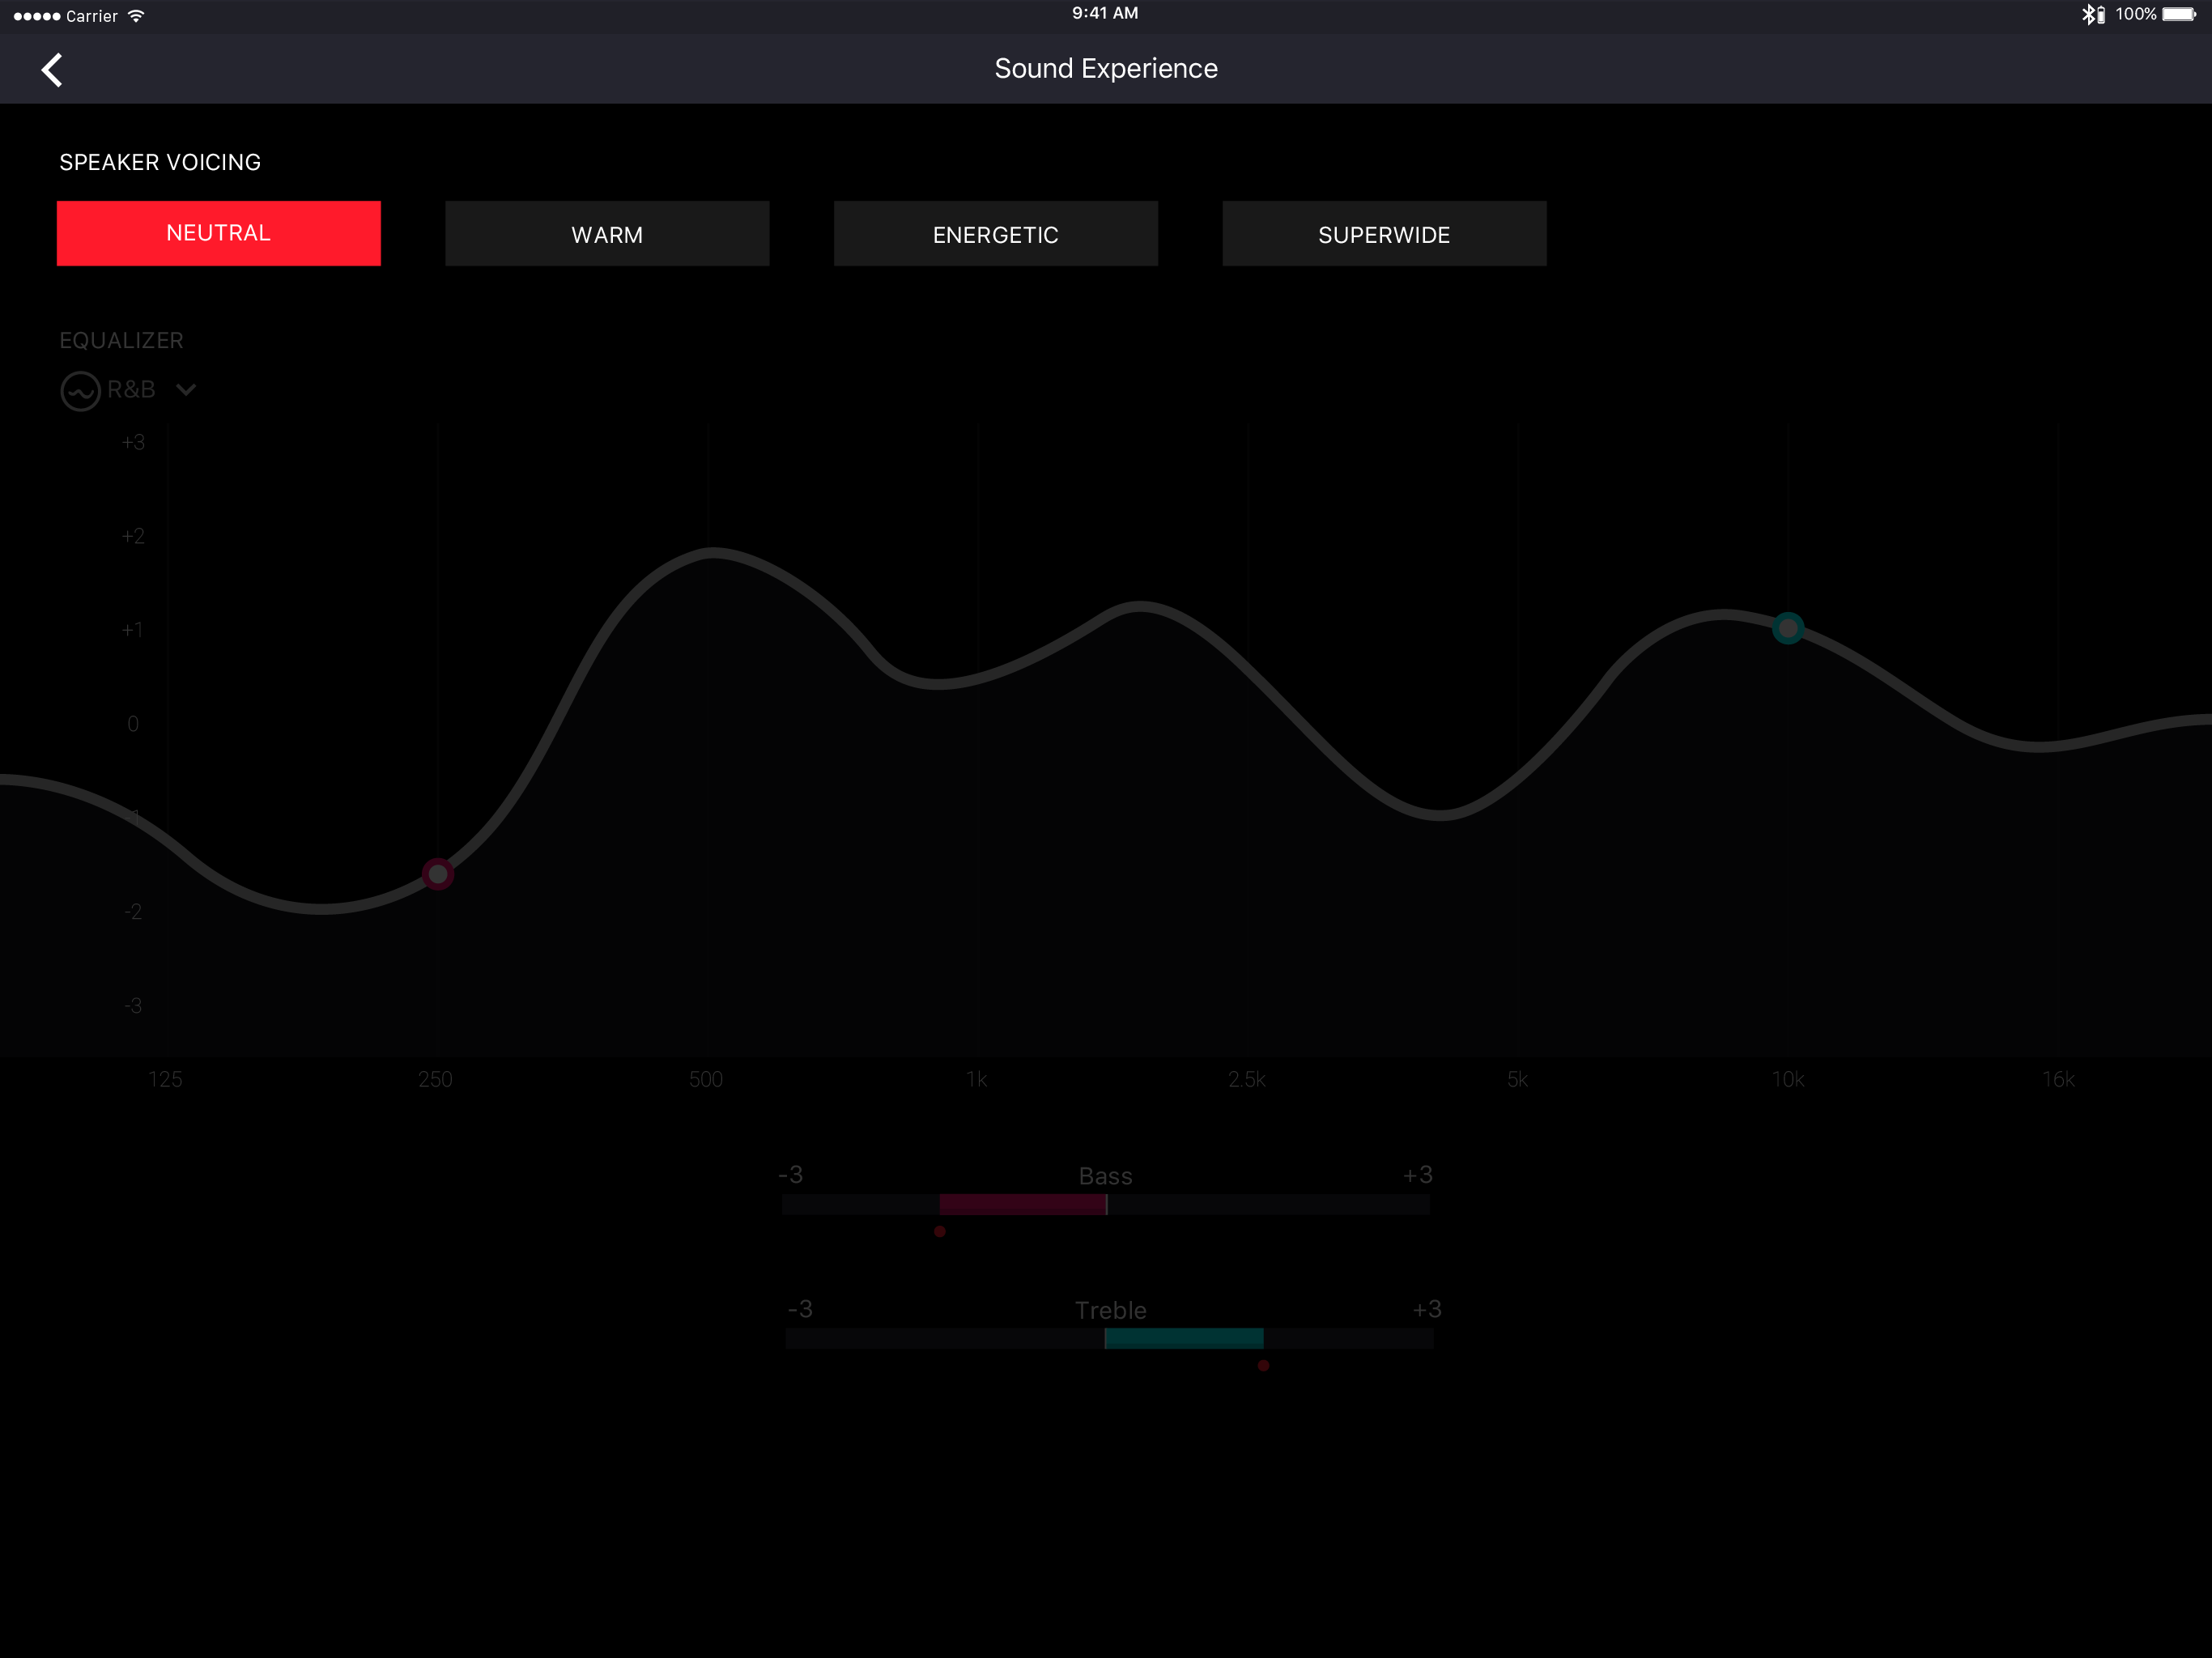Select NEUTRAL speaker voicing
The image size is (2212, 1658).
218,233
